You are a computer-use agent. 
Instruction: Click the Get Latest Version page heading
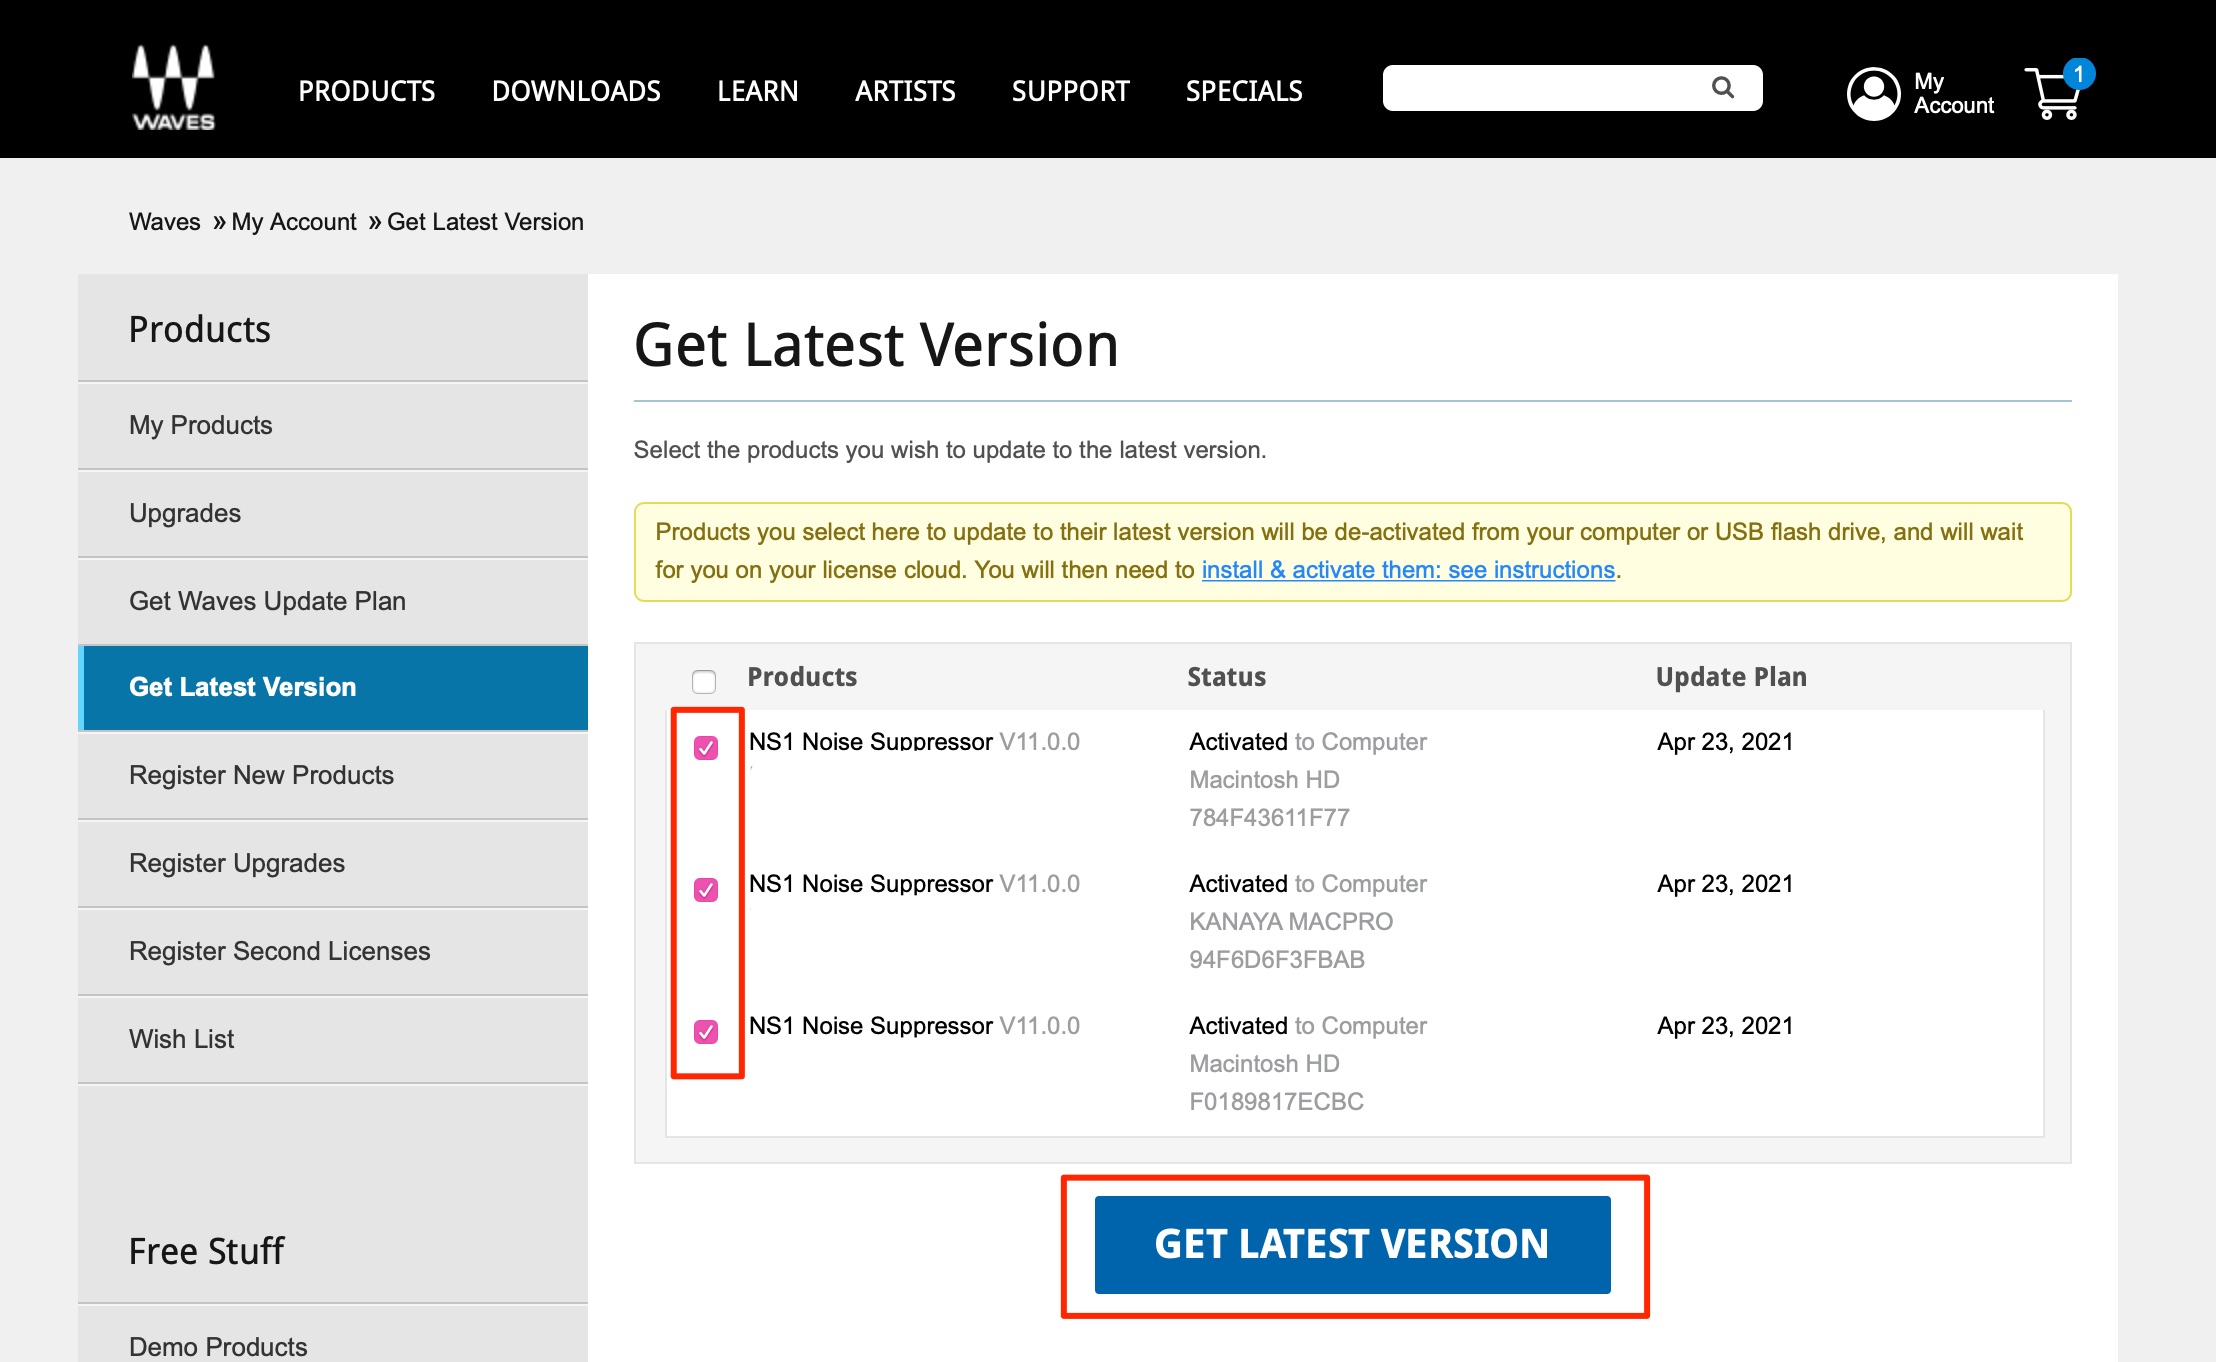[876, 345]
